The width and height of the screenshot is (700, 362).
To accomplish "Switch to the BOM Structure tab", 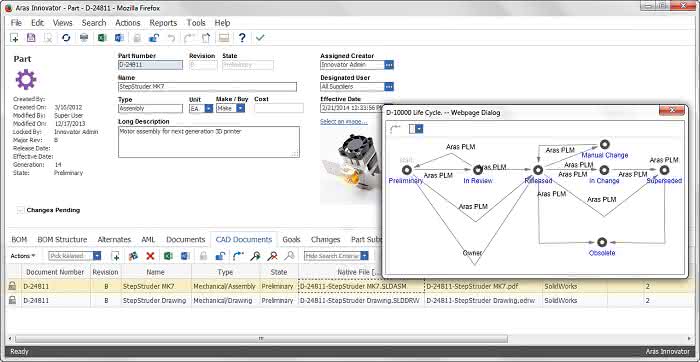I will [62, 240].
